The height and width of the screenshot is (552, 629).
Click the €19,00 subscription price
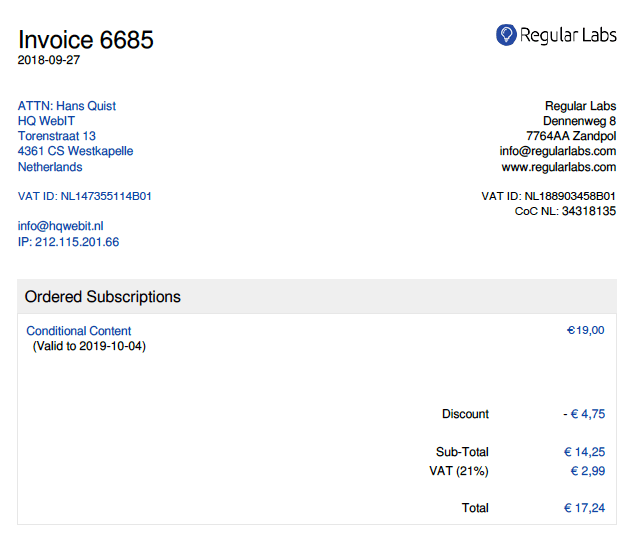(585, 331)
